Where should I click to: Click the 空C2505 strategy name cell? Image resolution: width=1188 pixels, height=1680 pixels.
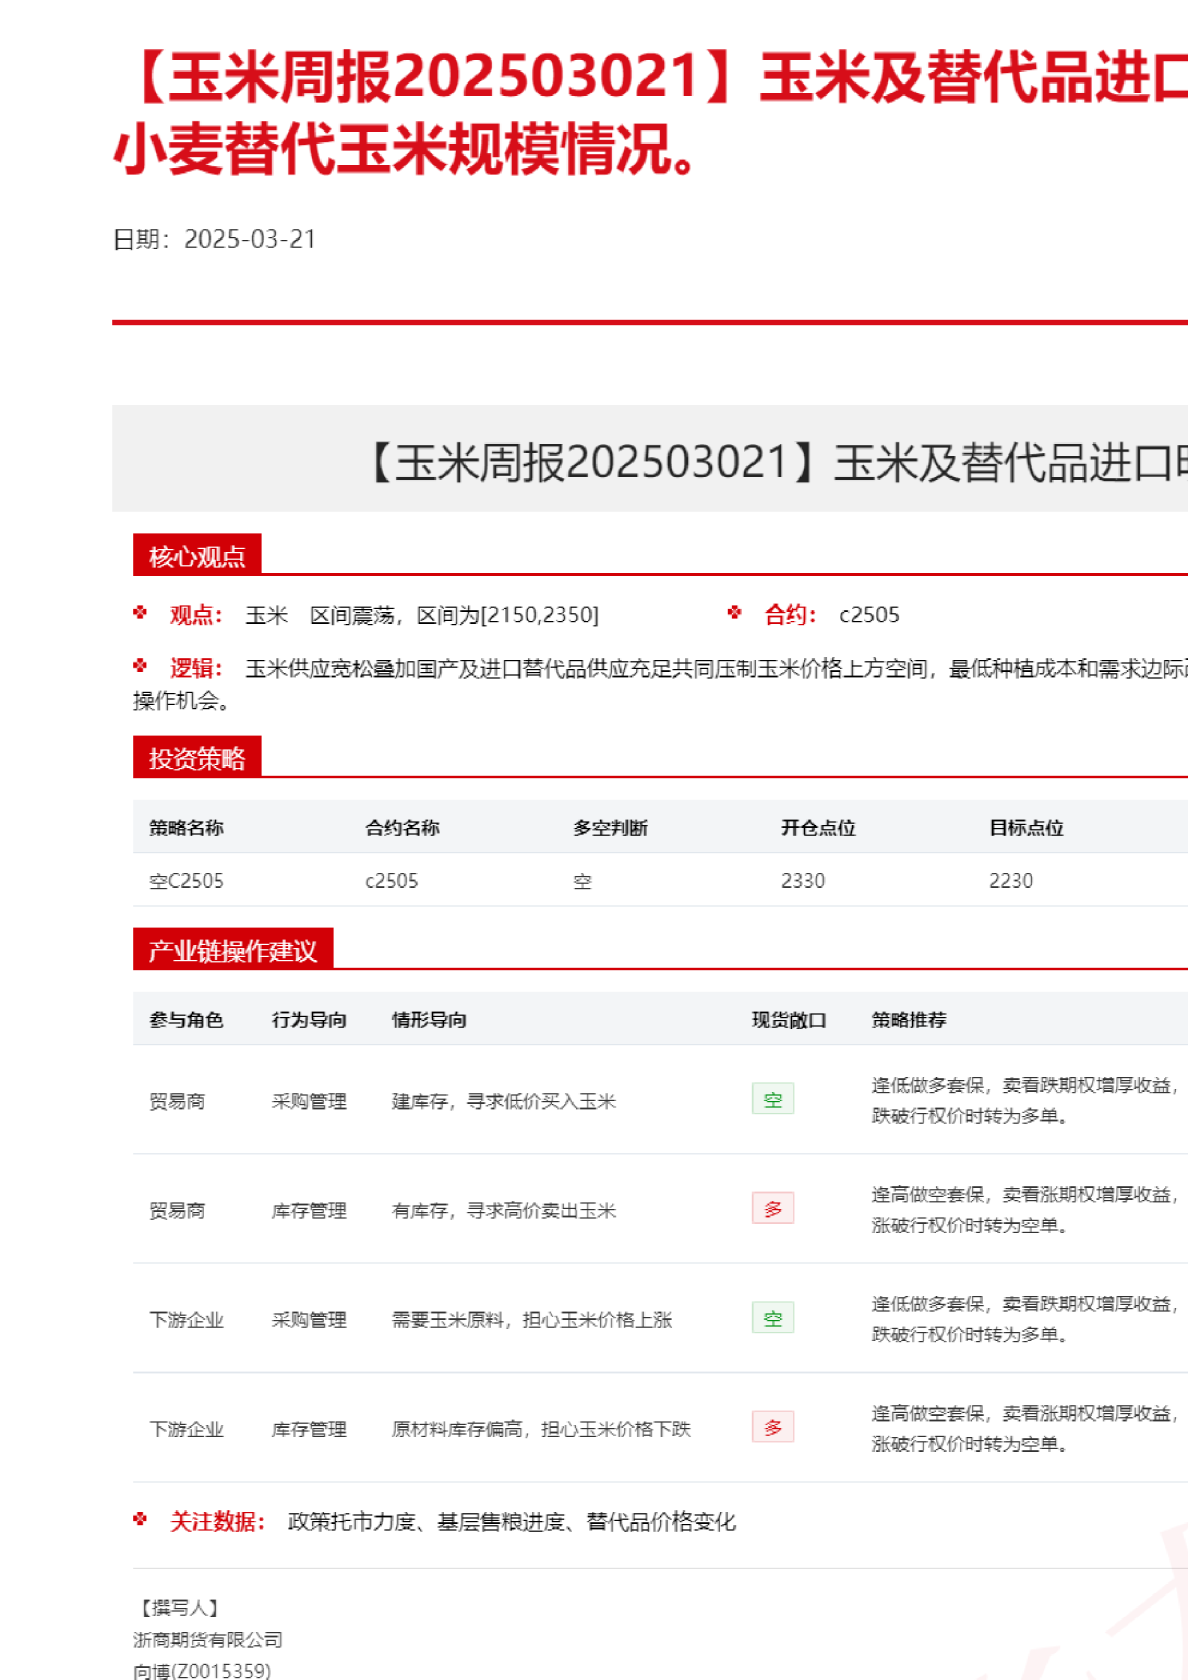click(186, 881)
